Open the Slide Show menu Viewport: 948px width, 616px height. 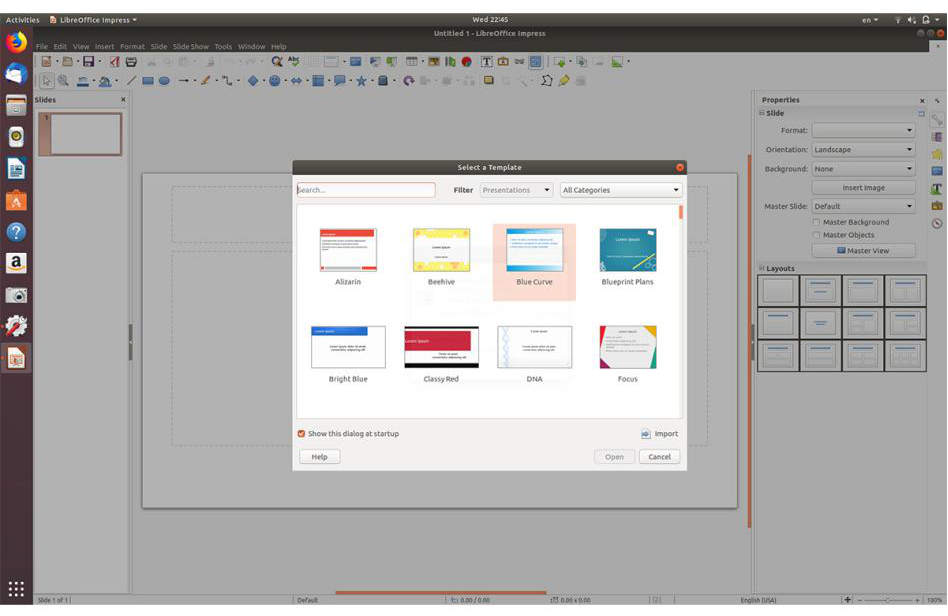click(x=190, y=47)
